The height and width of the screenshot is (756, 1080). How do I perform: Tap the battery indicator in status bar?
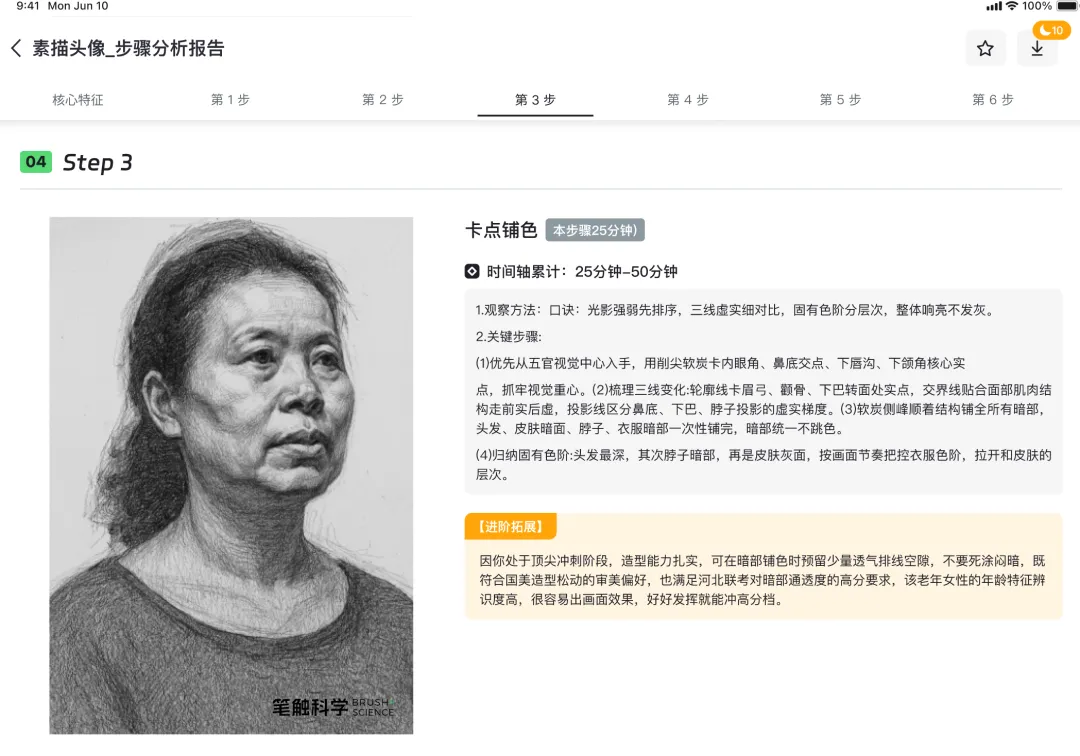coord(1067,6)
